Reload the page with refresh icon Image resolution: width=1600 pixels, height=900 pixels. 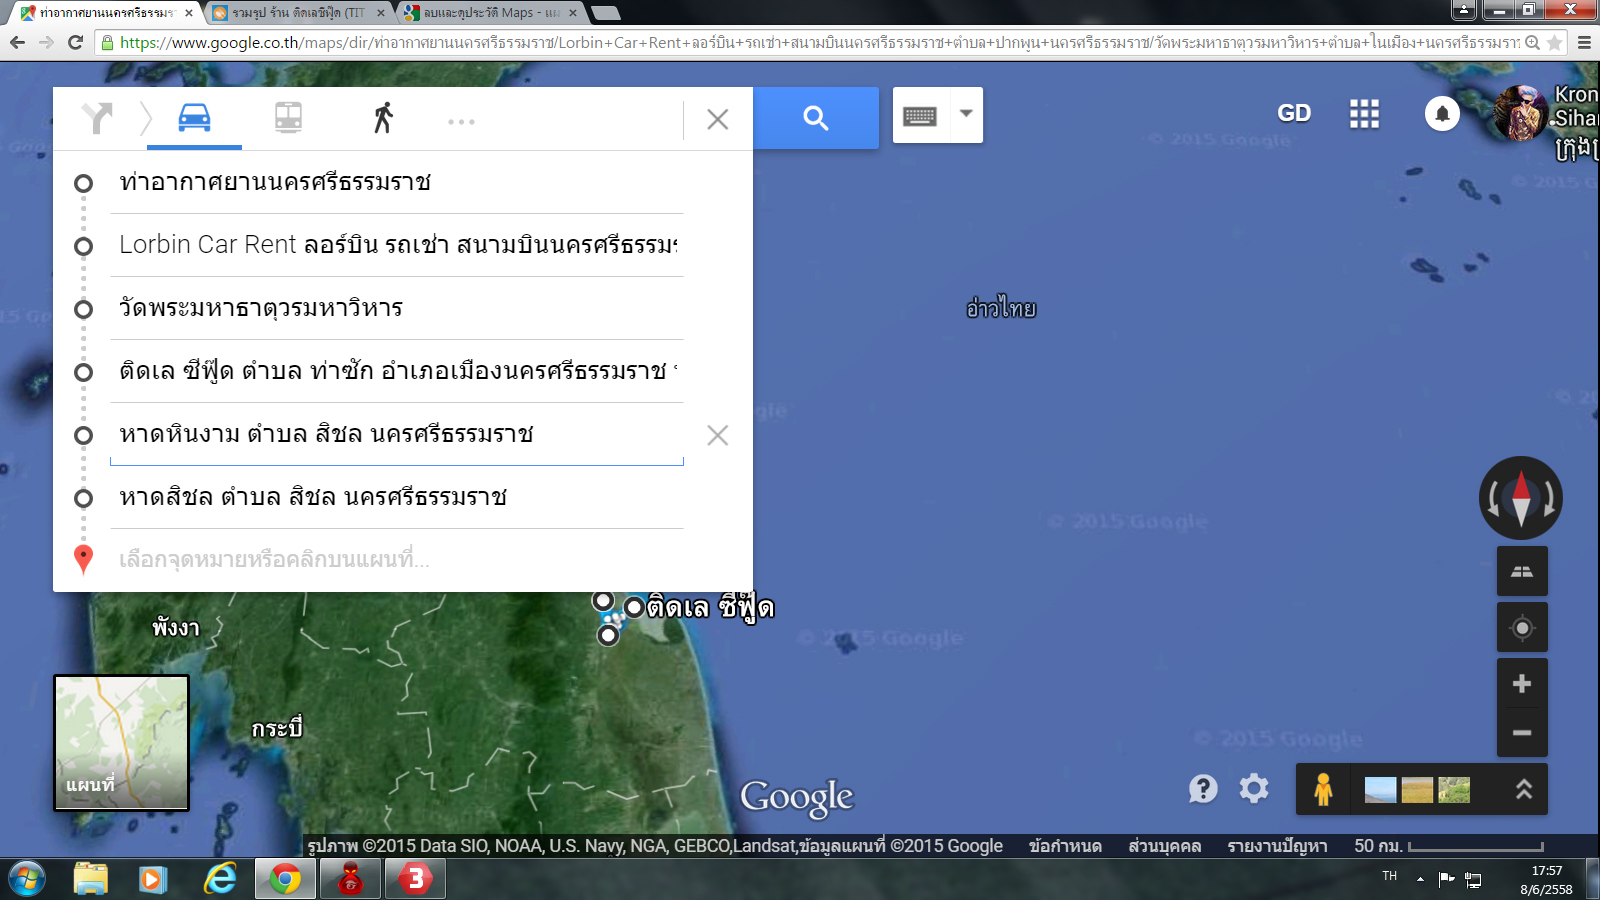[75, 42]
